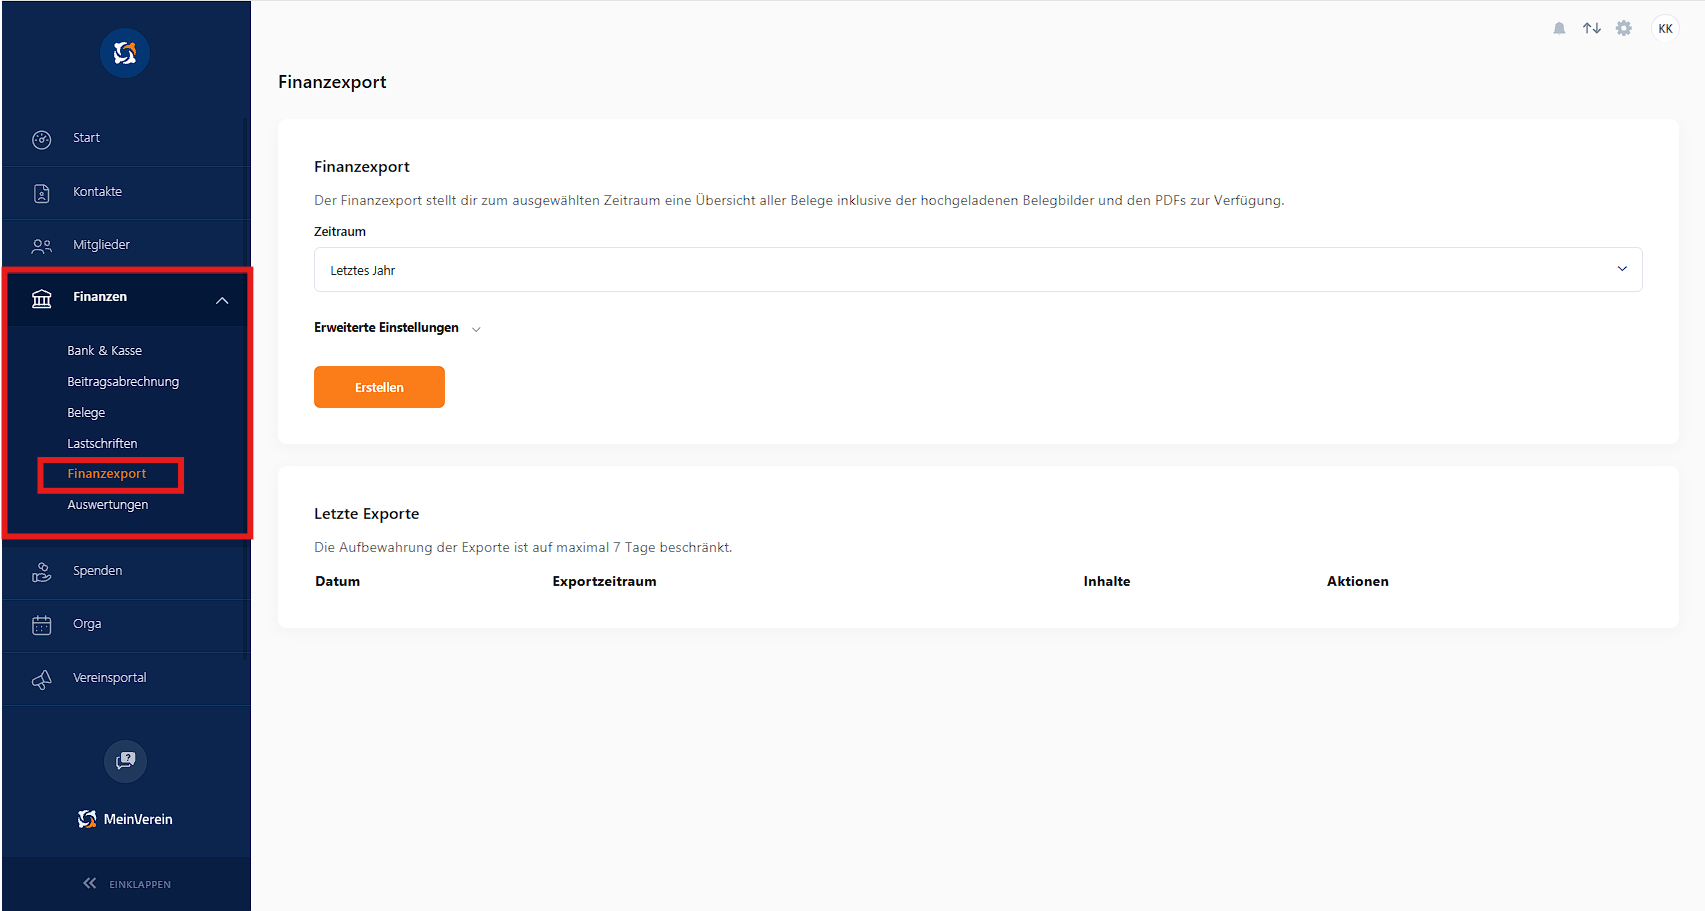Click the Zeitraum field label

click(340, 232)
